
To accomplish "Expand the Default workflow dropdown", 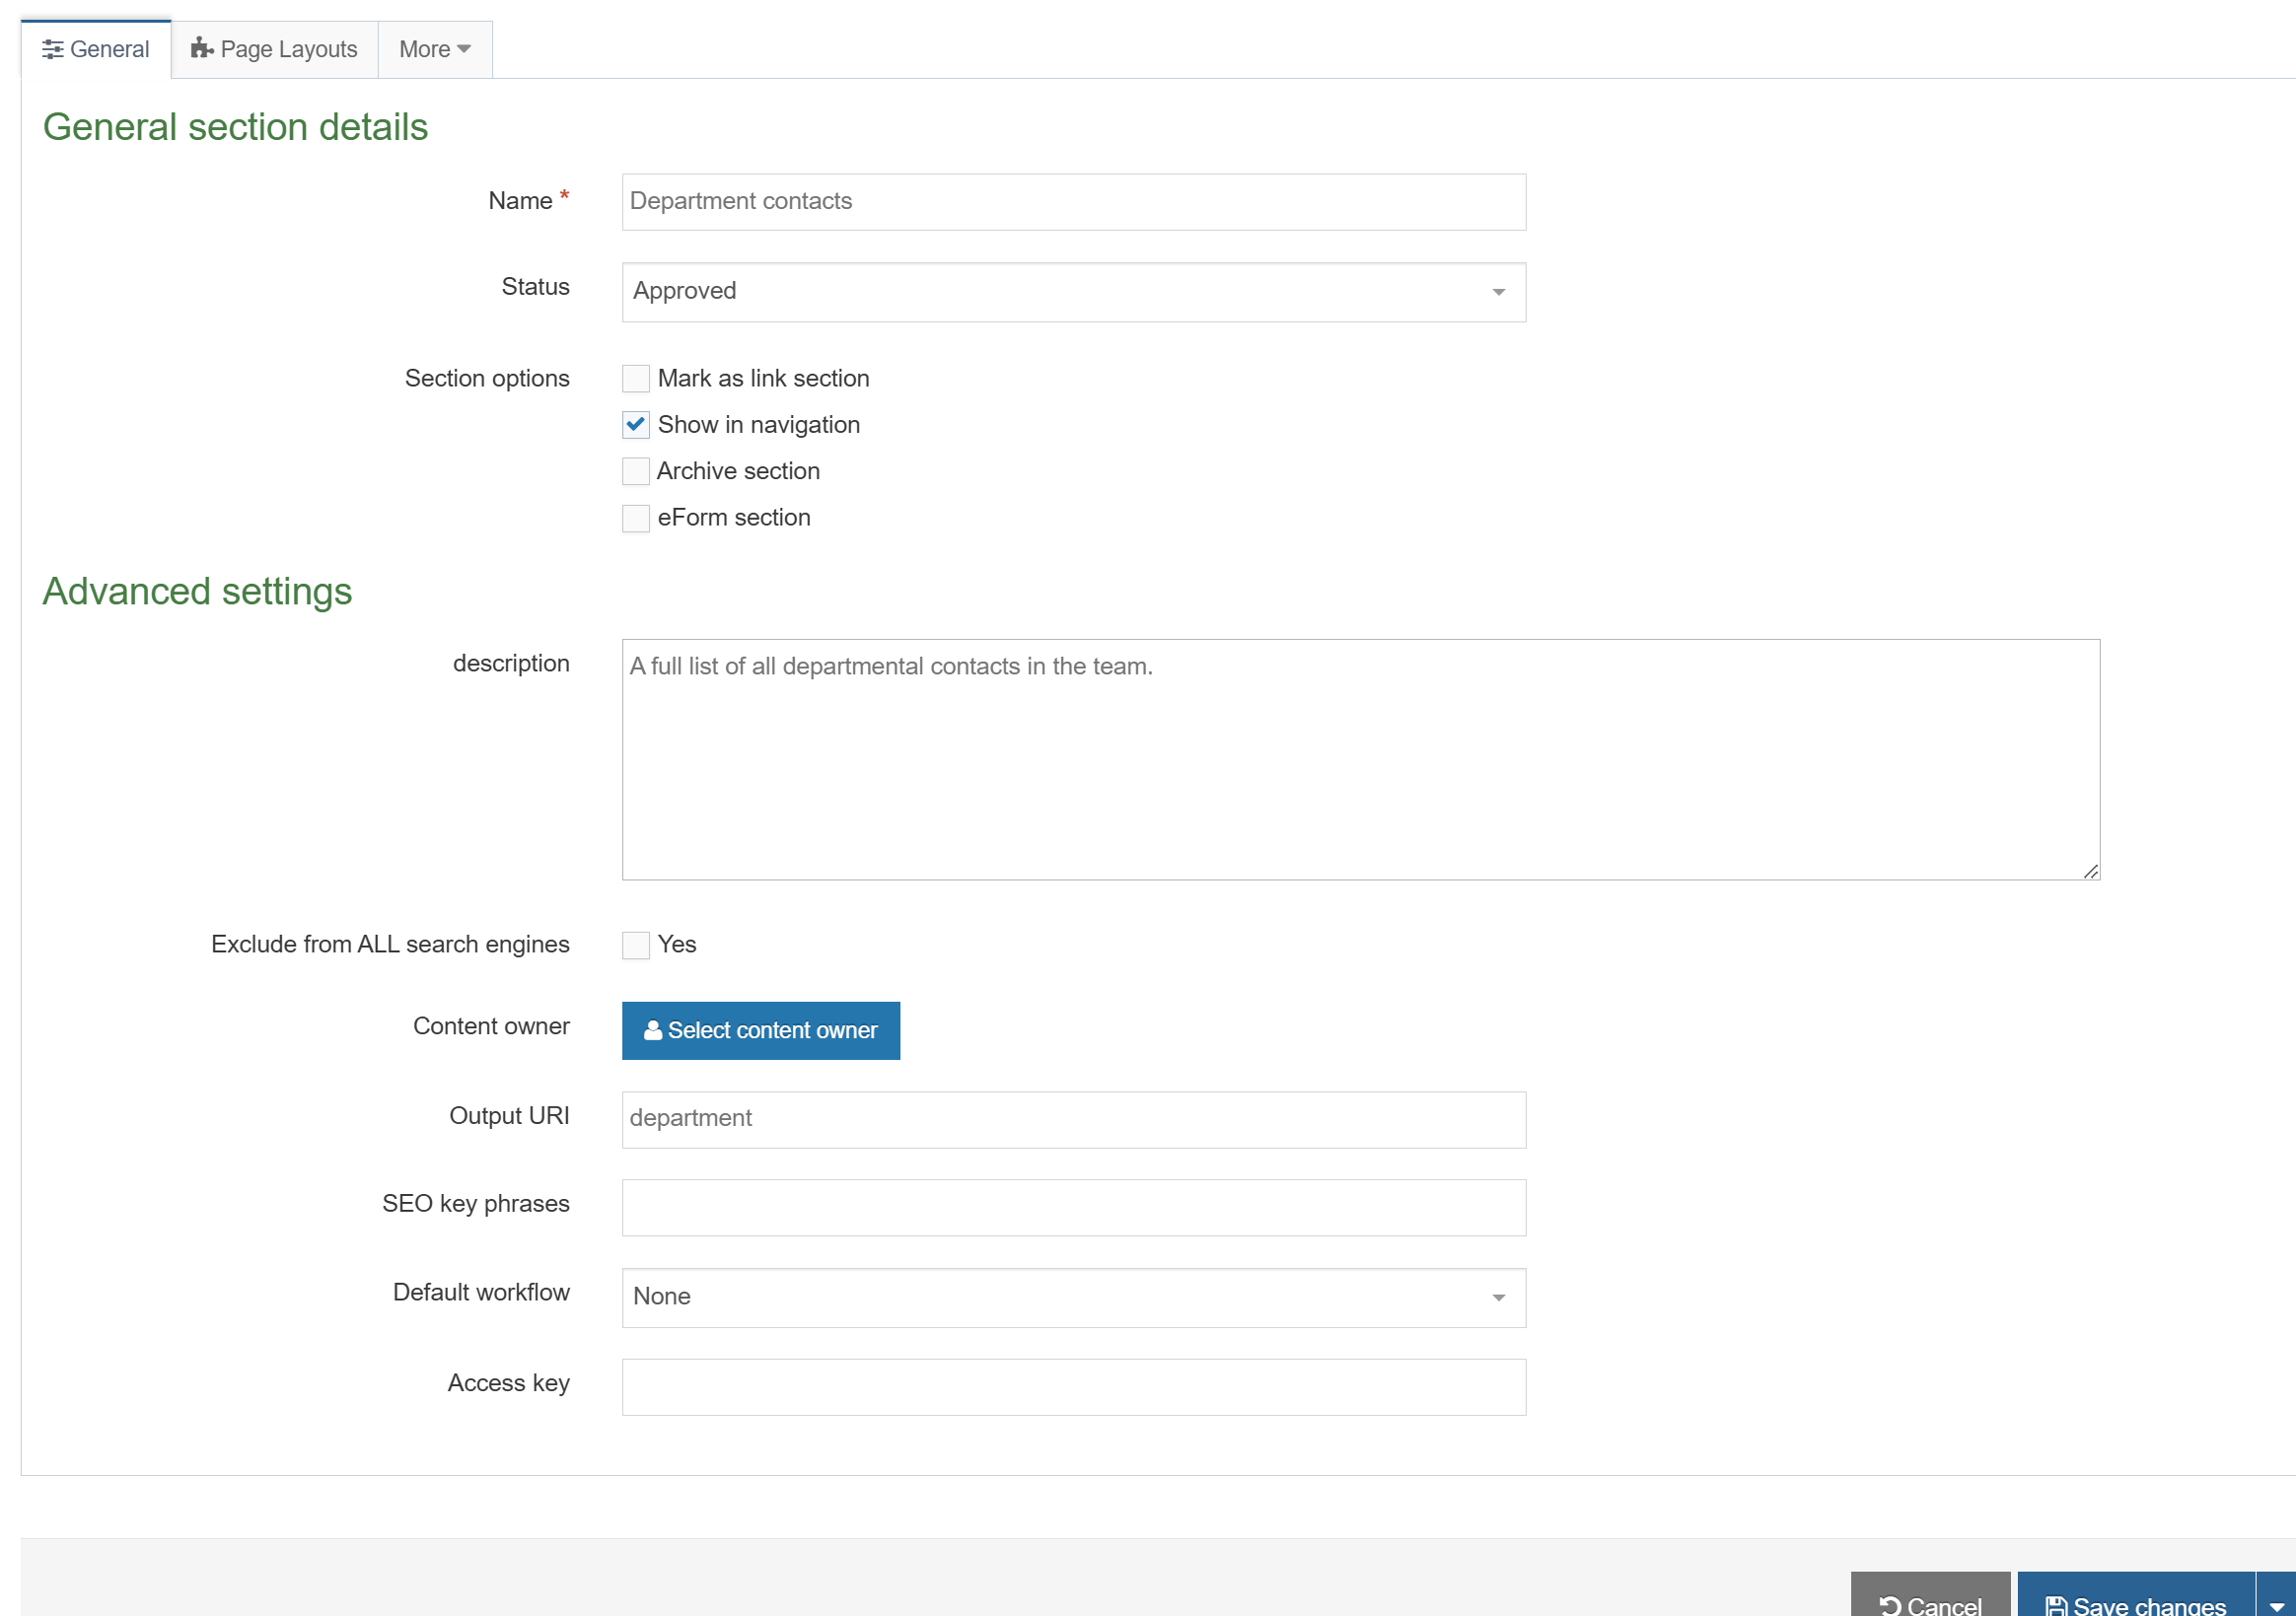I will click(x=1073, y=1297).
